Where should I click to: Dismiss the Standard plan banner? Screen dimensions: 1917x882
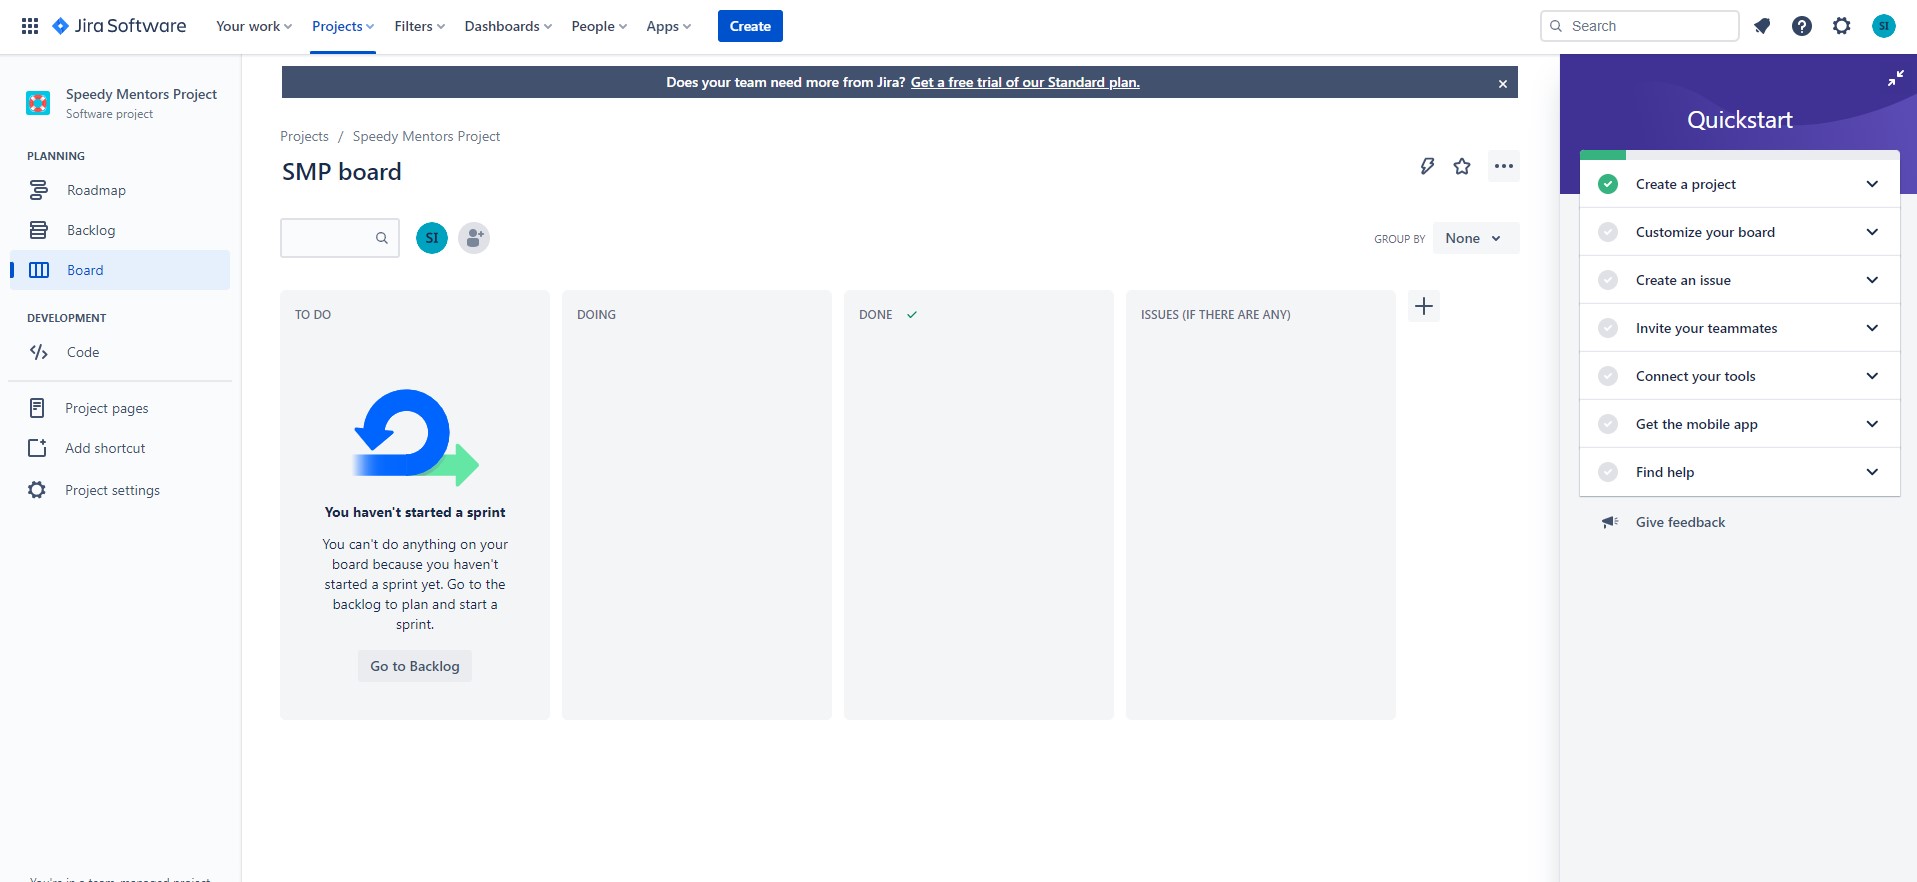1503,84
